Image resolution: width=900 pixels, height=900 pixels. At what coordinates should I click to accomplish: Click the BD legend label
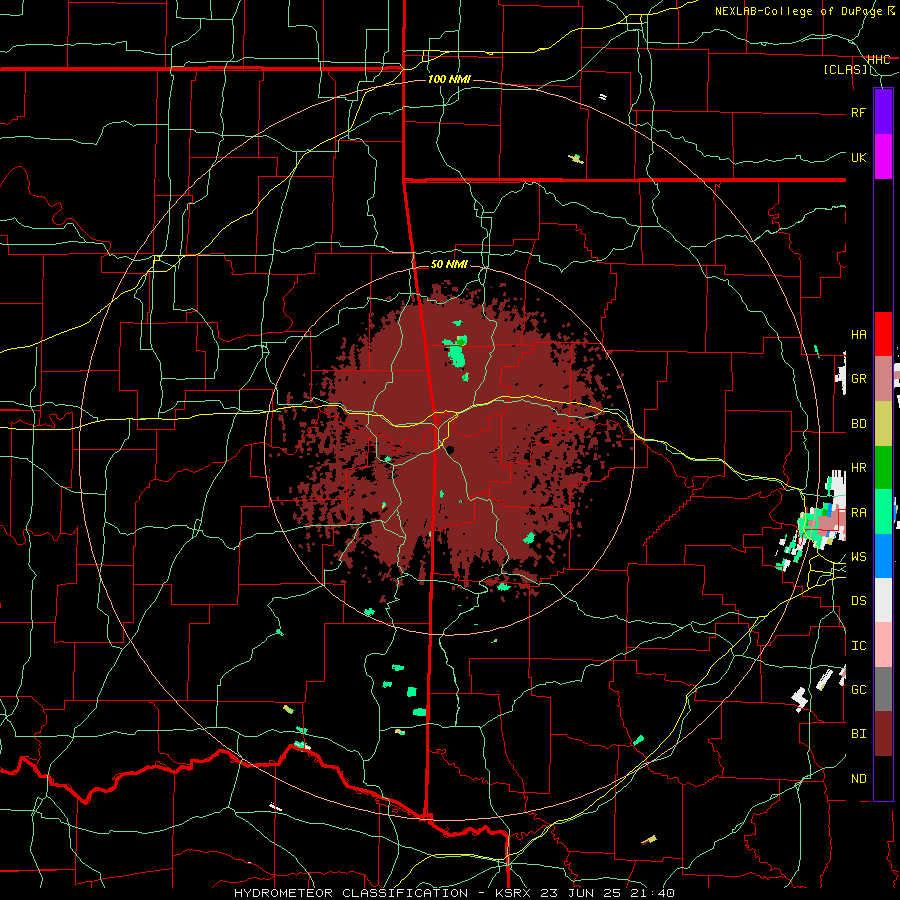click(858, 424)
